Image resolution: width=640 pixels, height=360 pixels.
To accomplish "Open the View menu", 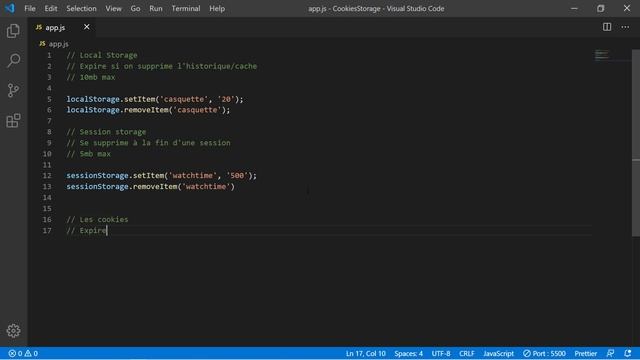I will [113, 8].
